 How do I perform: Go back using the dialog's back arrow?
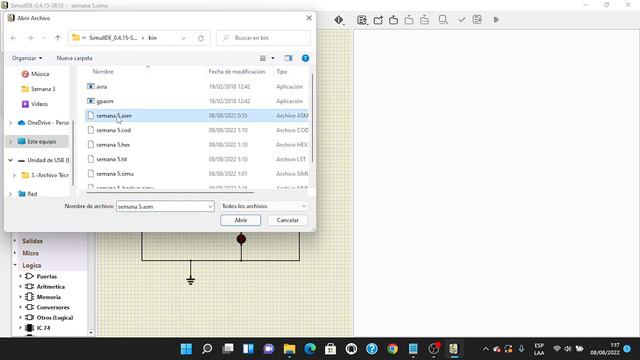click(13, 38)
